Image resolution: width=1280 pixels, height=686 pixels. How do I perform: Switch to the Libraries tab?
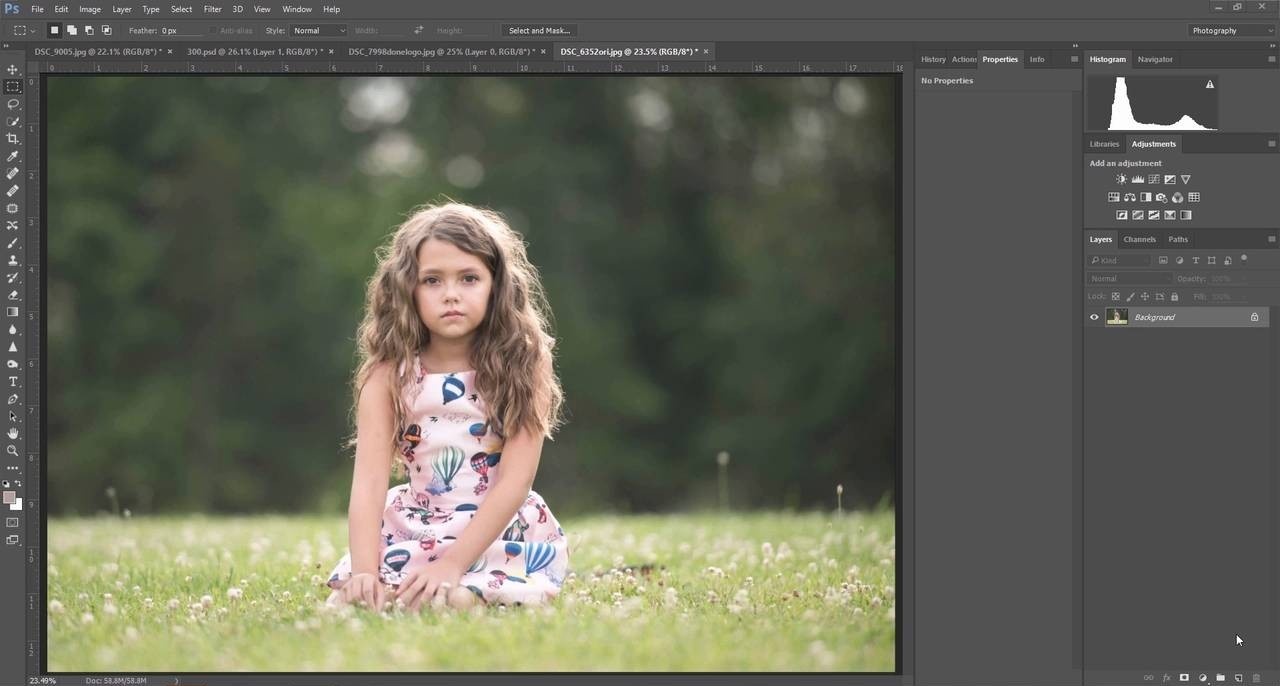[x=1104, y=144]
